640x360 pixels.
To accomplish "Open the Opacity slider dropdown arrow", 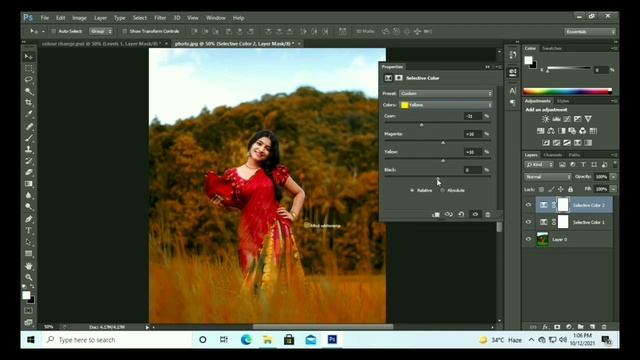I will click(x=613, y=177).
